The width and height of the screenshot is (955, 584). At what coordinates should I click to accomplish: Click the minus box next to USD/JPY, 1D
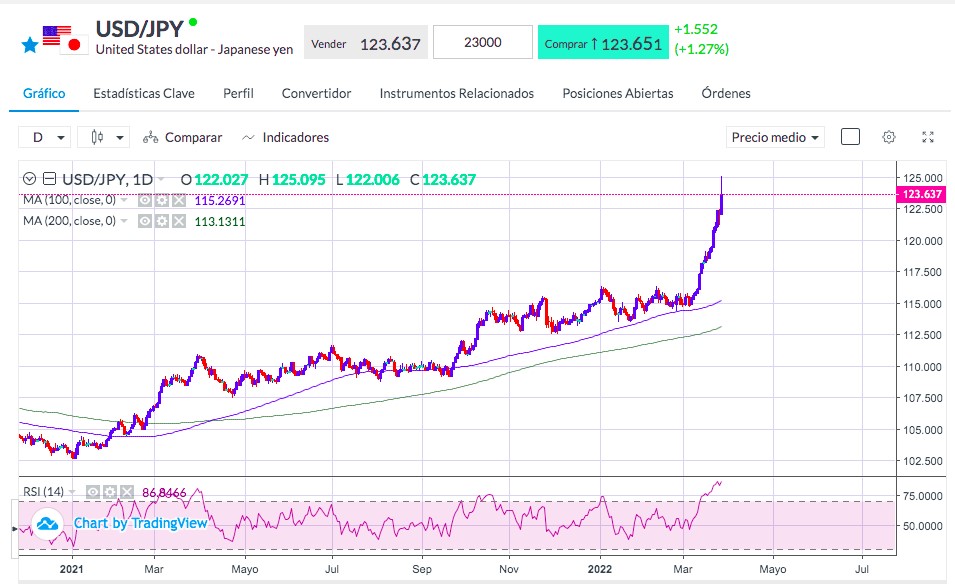(x=49, y=179)
